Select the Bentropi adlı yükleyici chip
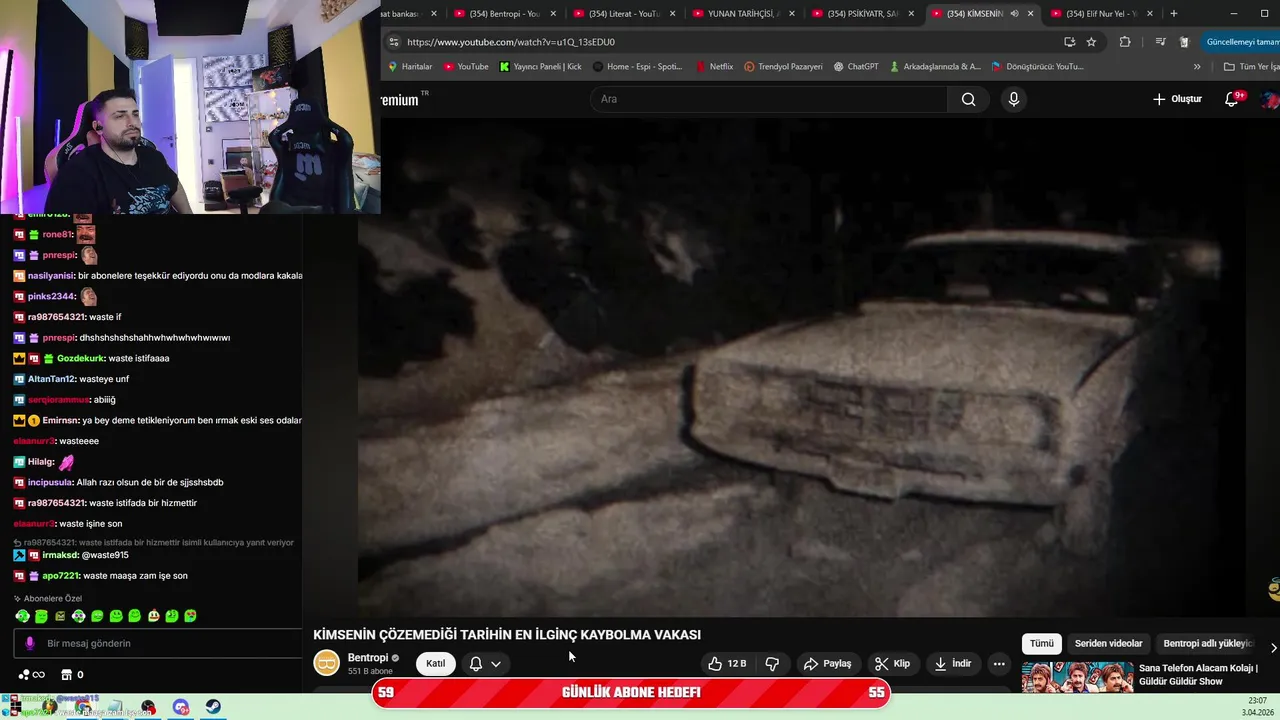The height and width of the screenshot is (720, 1280). coord(1208,643)
